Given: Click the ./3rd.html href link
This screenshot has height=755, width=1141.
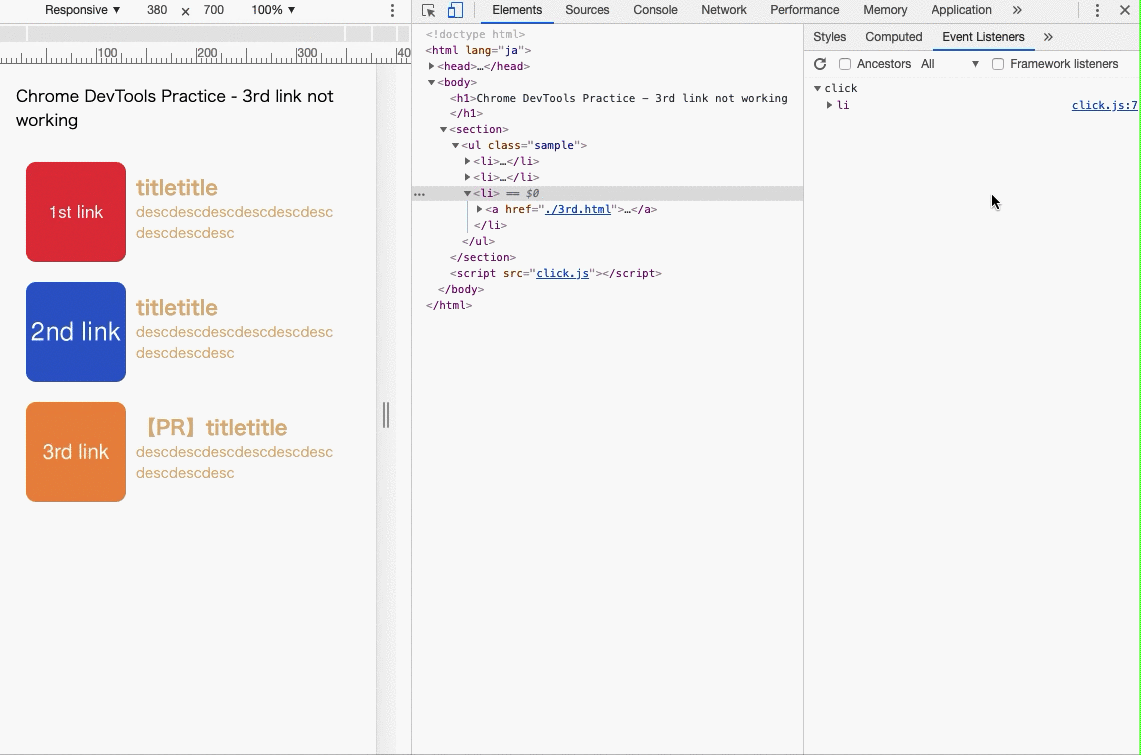Looking at the screenshot, I should pyautogui.click(x=577, y=209).
